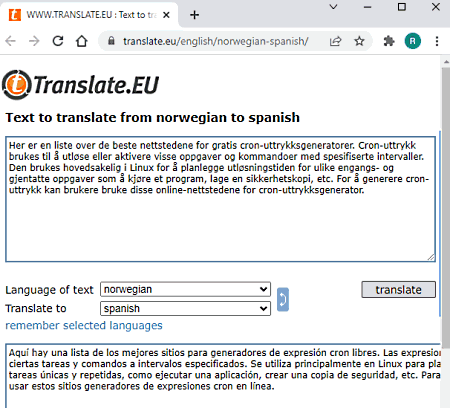Click the 'Translate to' label
450x408 pixels.
(x=36, y=309)
